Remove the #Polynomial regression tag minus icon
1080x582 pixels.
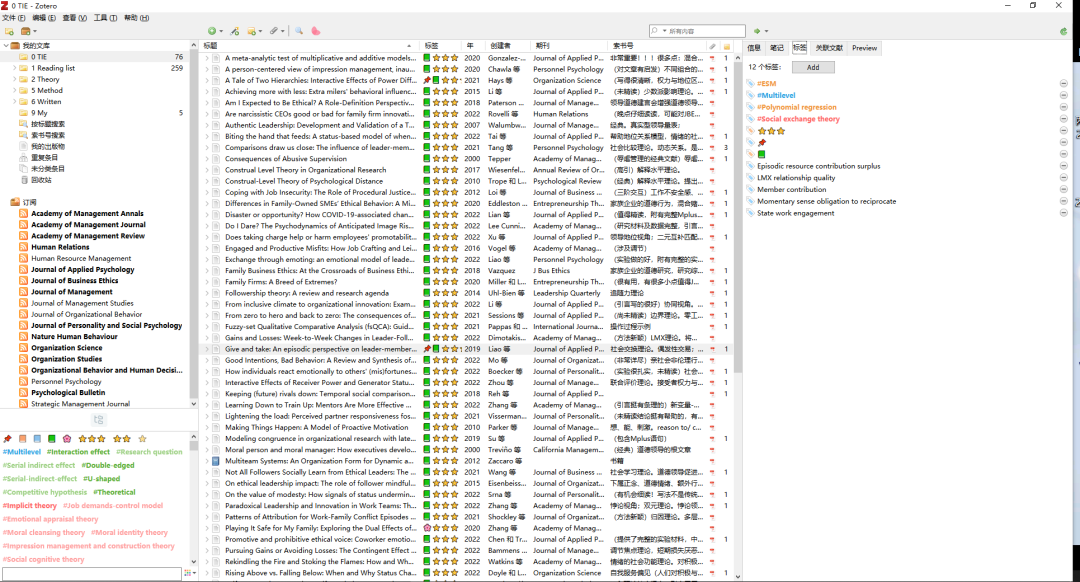[x=1063, y=107]
